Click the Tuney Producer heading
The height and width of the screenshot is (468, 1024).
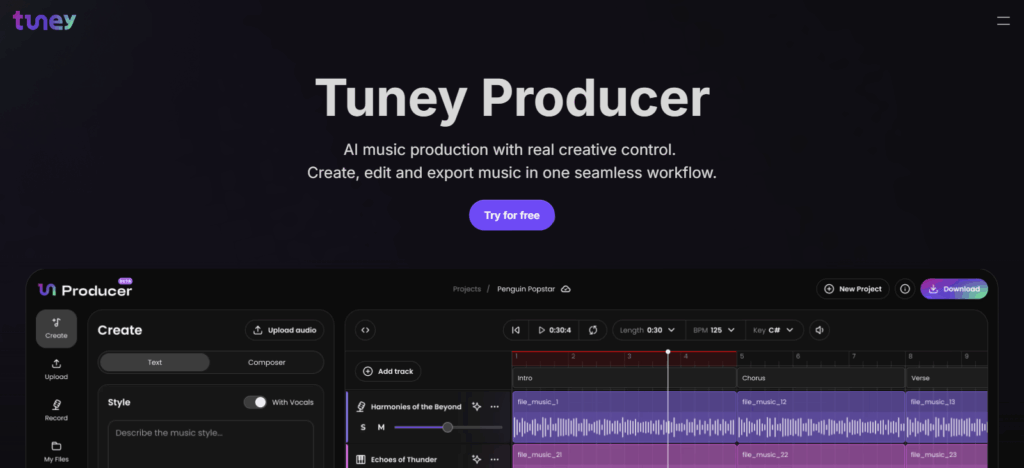[512, 99]
